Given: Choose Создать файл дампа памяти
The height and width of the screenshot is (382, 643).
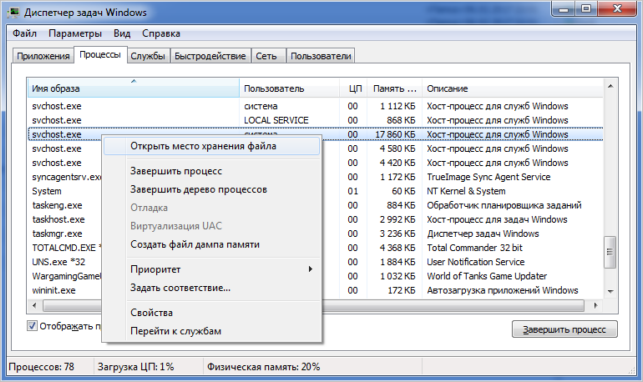Looking at the screenshot, I should (x=212, y=244).
